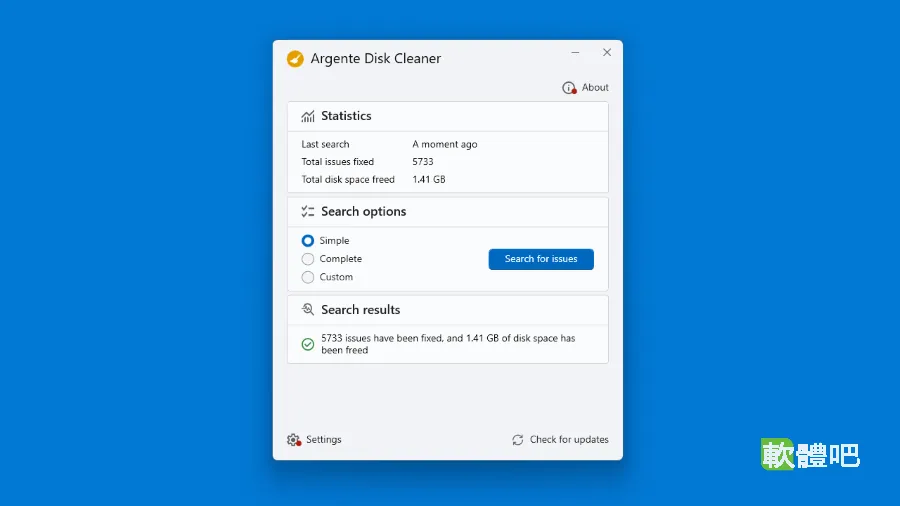900x506 pixels.
Task: Click the Search results magnifier icon
Action: pyautogui.click(x=308, y=310)
